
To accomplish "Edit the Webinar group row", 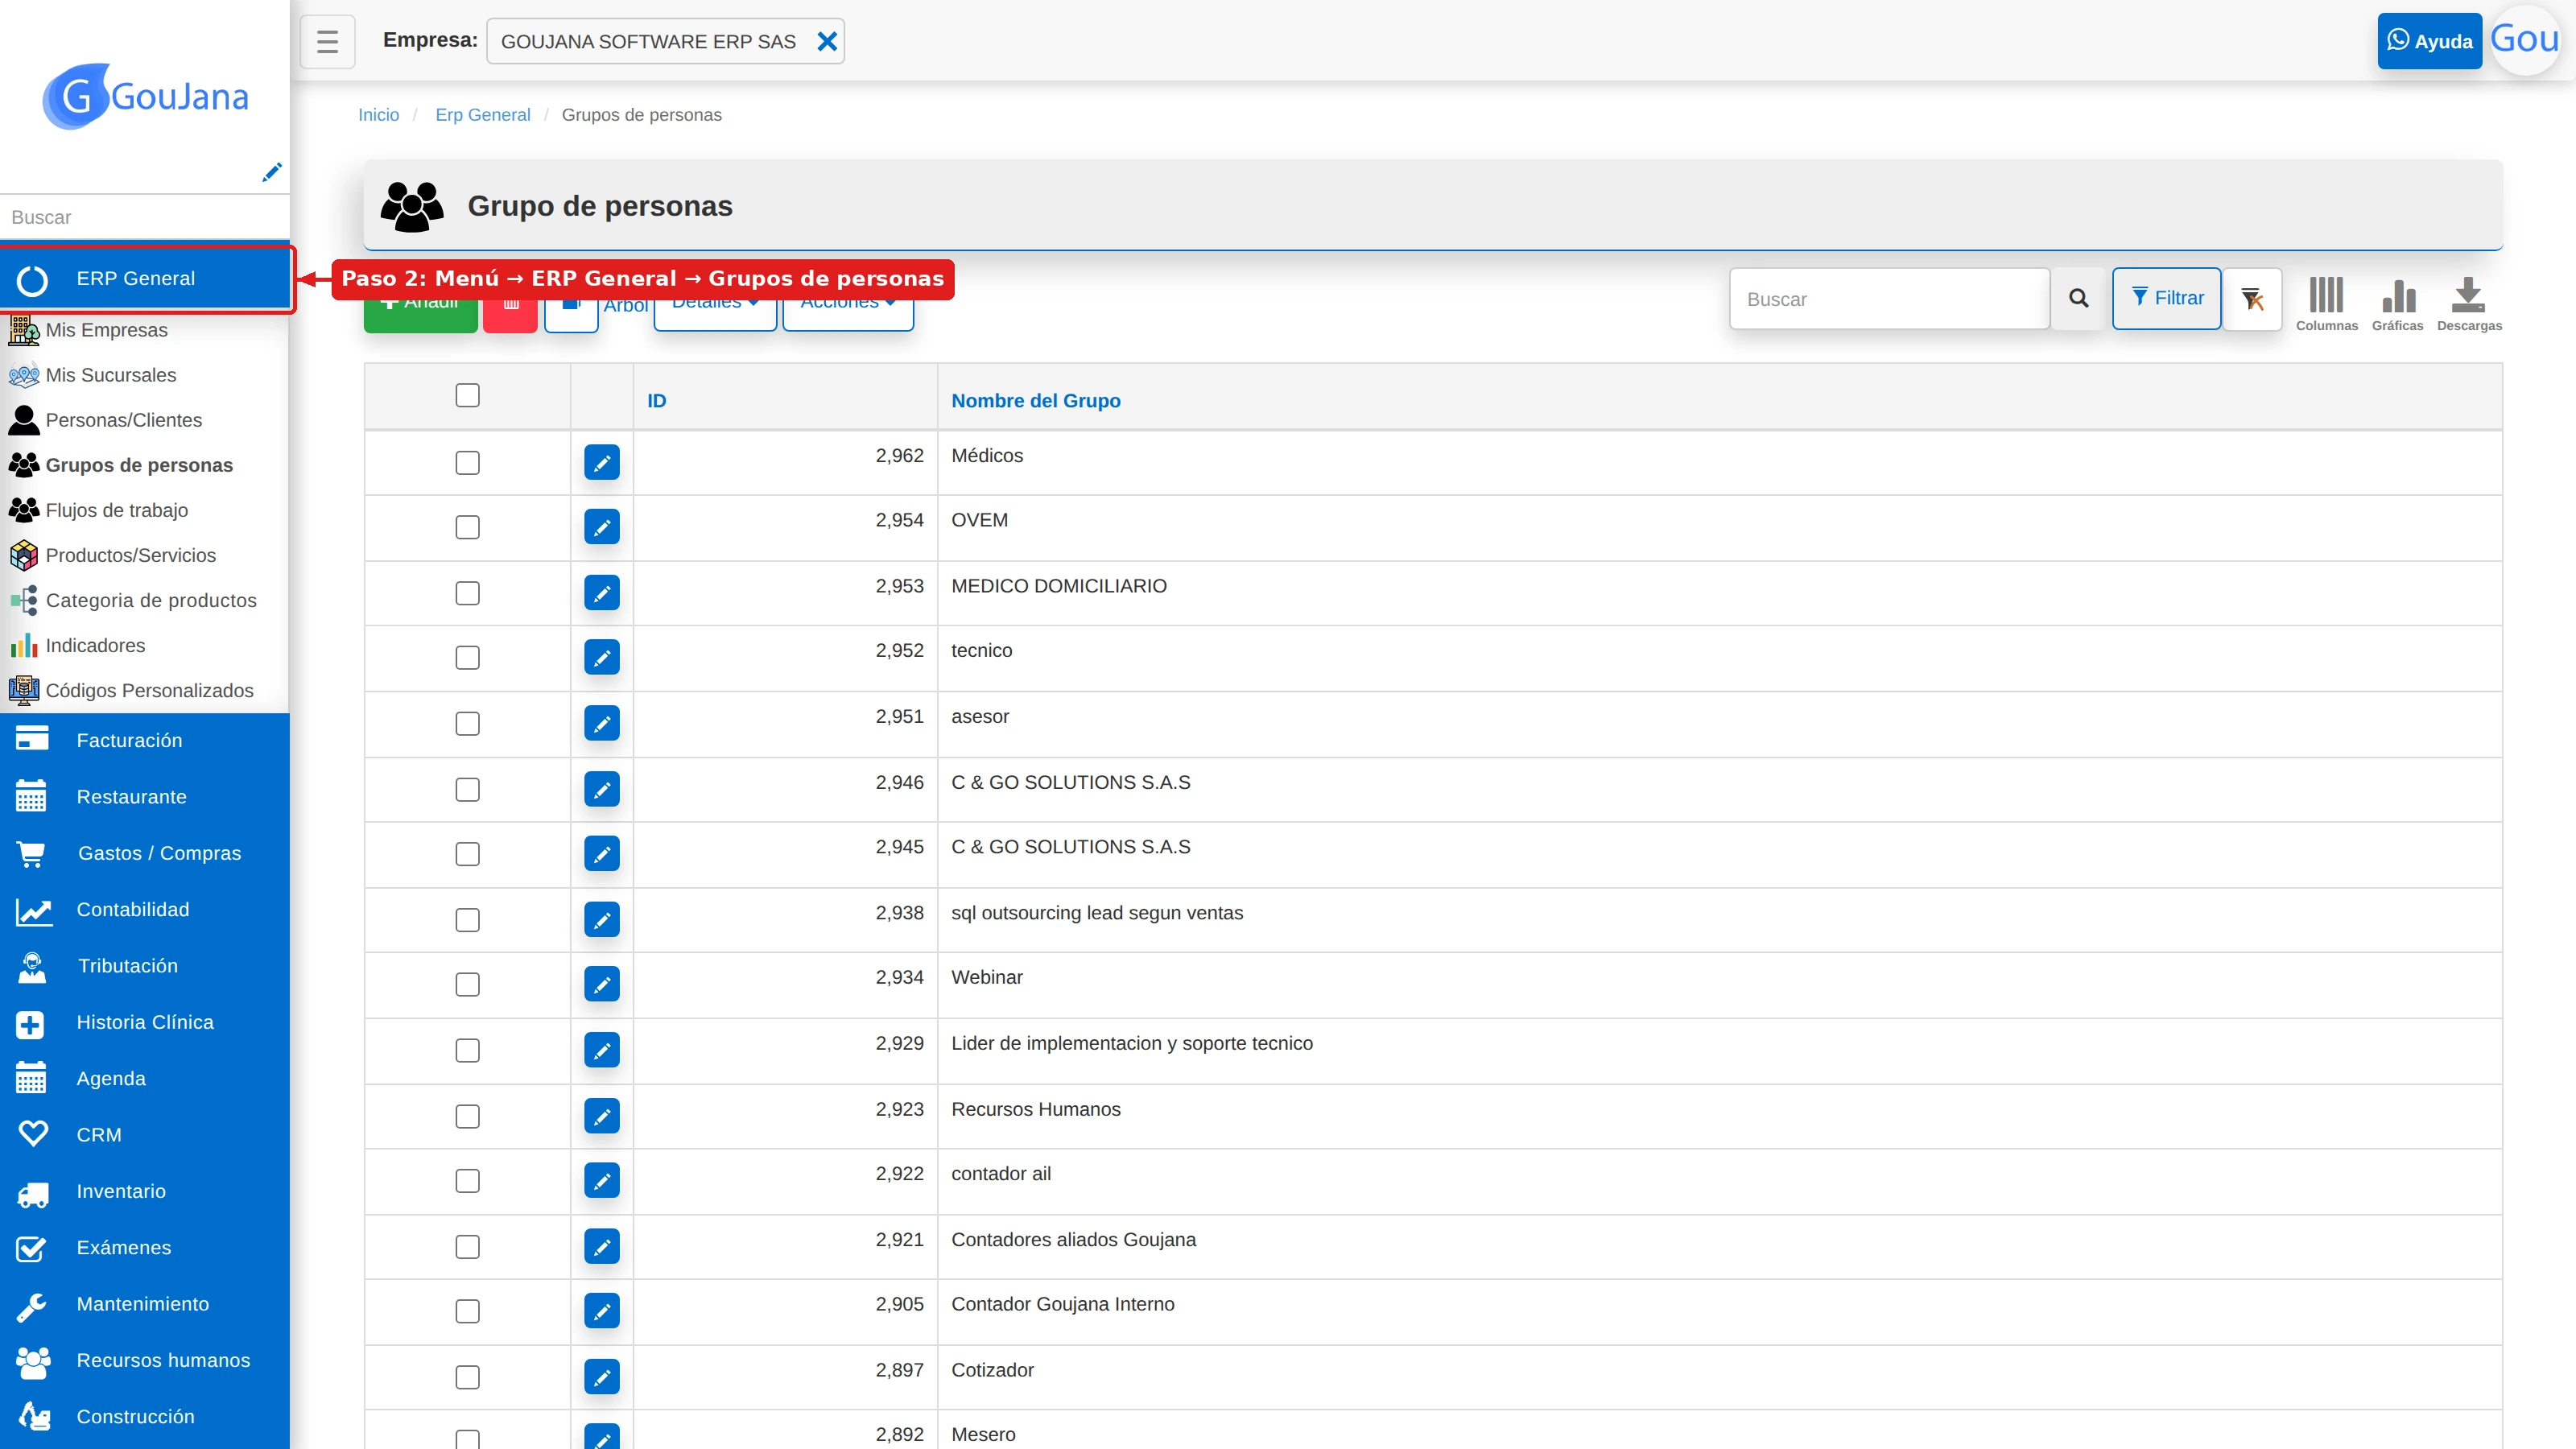I will (602, 984).
